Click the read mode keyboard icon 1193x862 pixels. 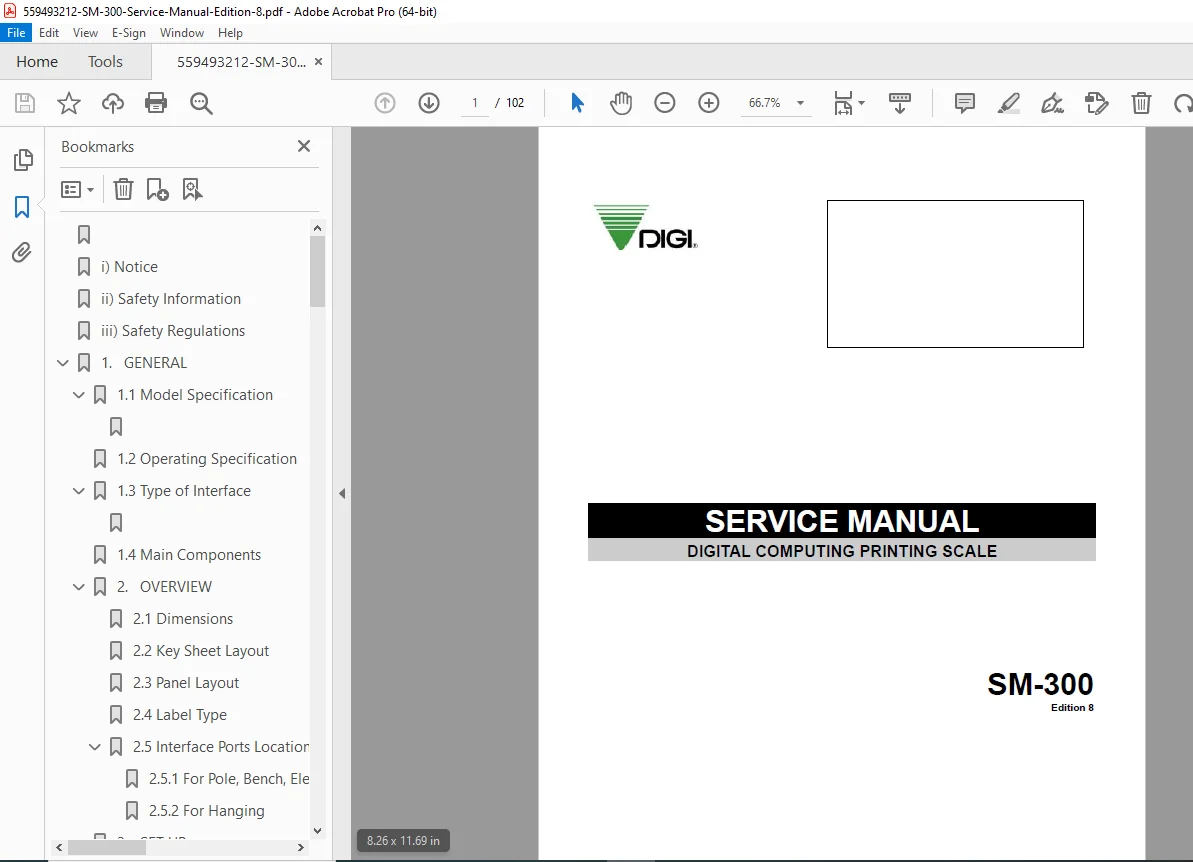[899, 103]
